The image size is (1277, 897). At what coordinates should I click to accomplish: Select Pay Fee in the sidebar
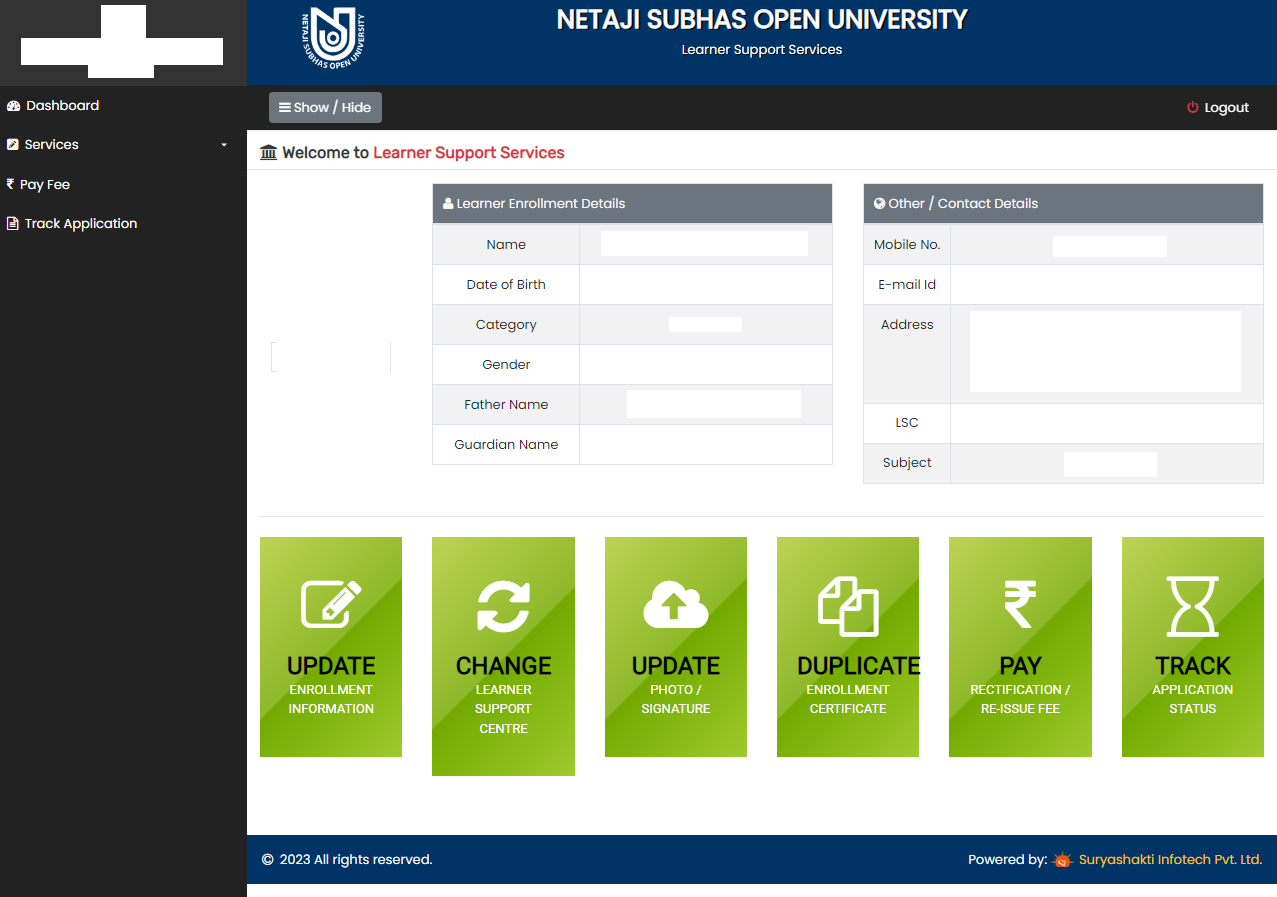(x=123, y=184)
